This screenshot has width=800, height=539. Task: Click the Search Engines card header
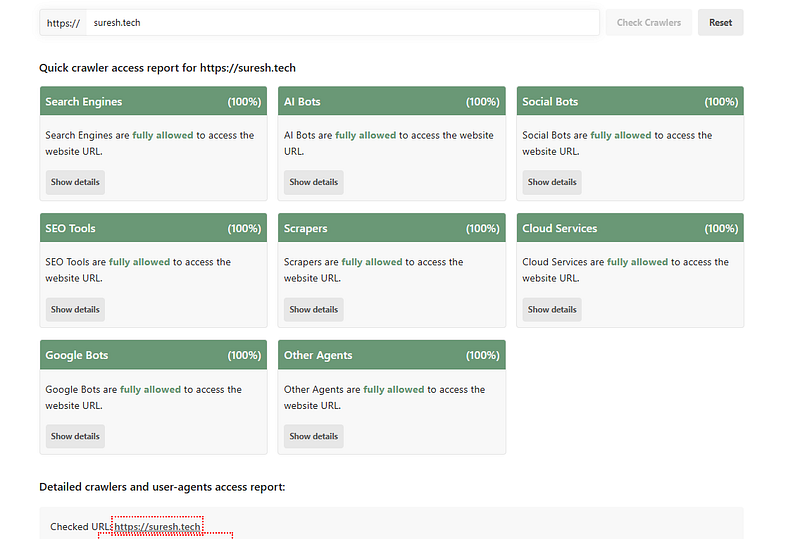[153, 101]
